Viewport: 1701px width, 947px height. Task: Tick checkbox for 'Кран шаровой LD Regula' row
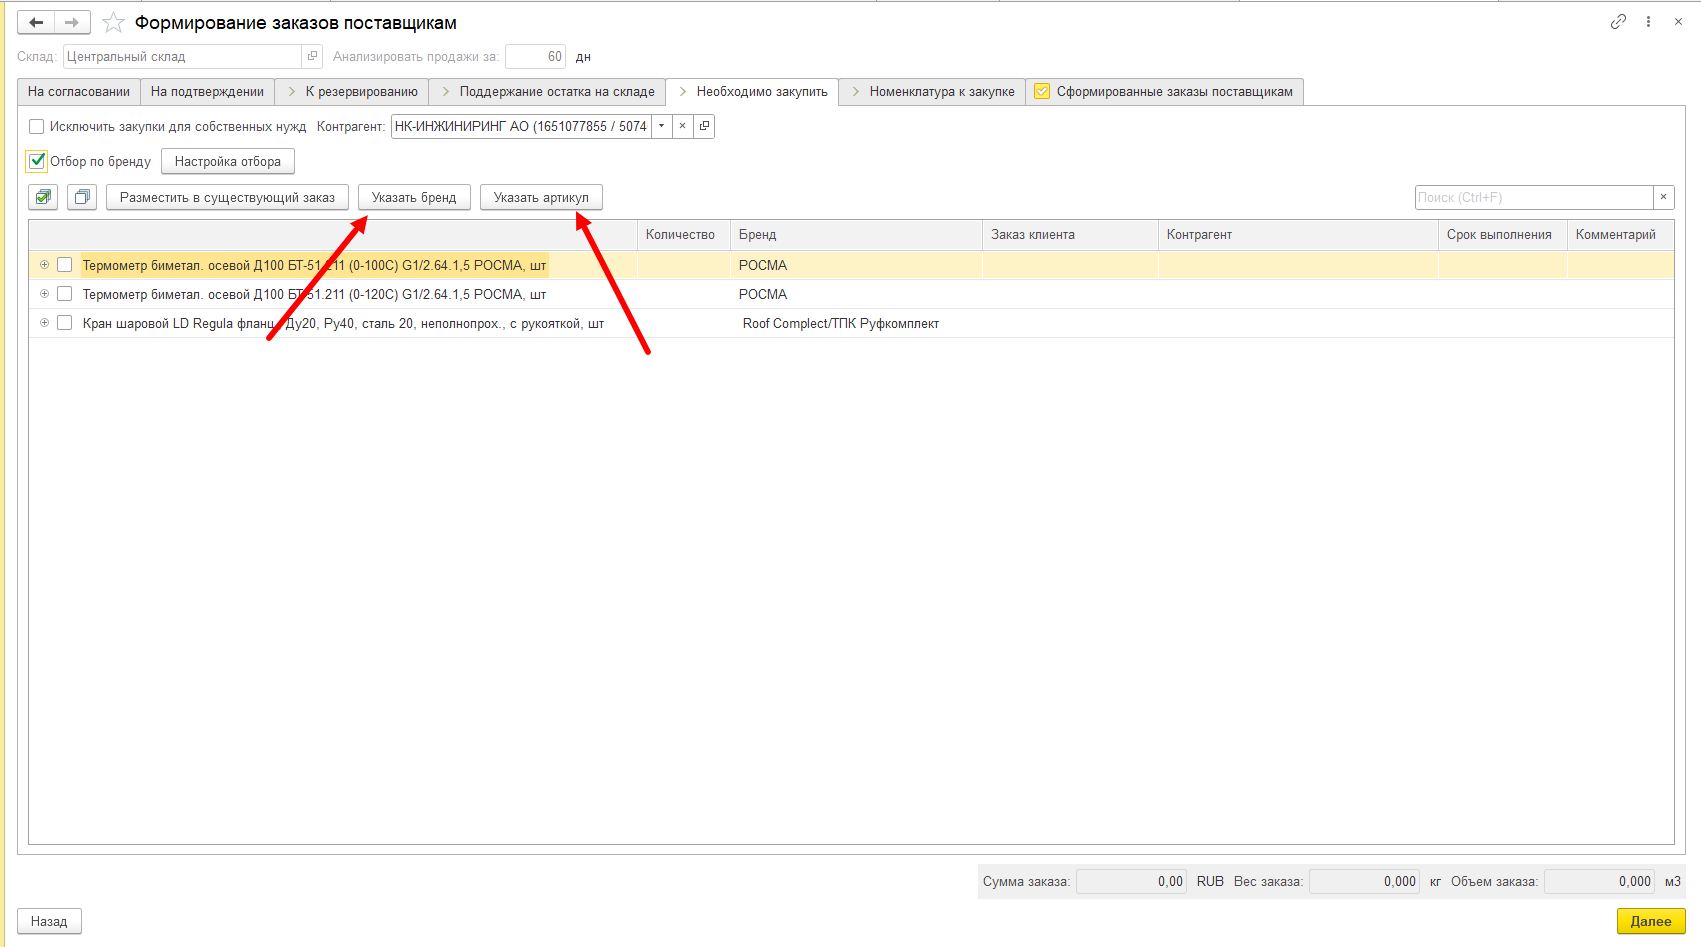point(65,323)
